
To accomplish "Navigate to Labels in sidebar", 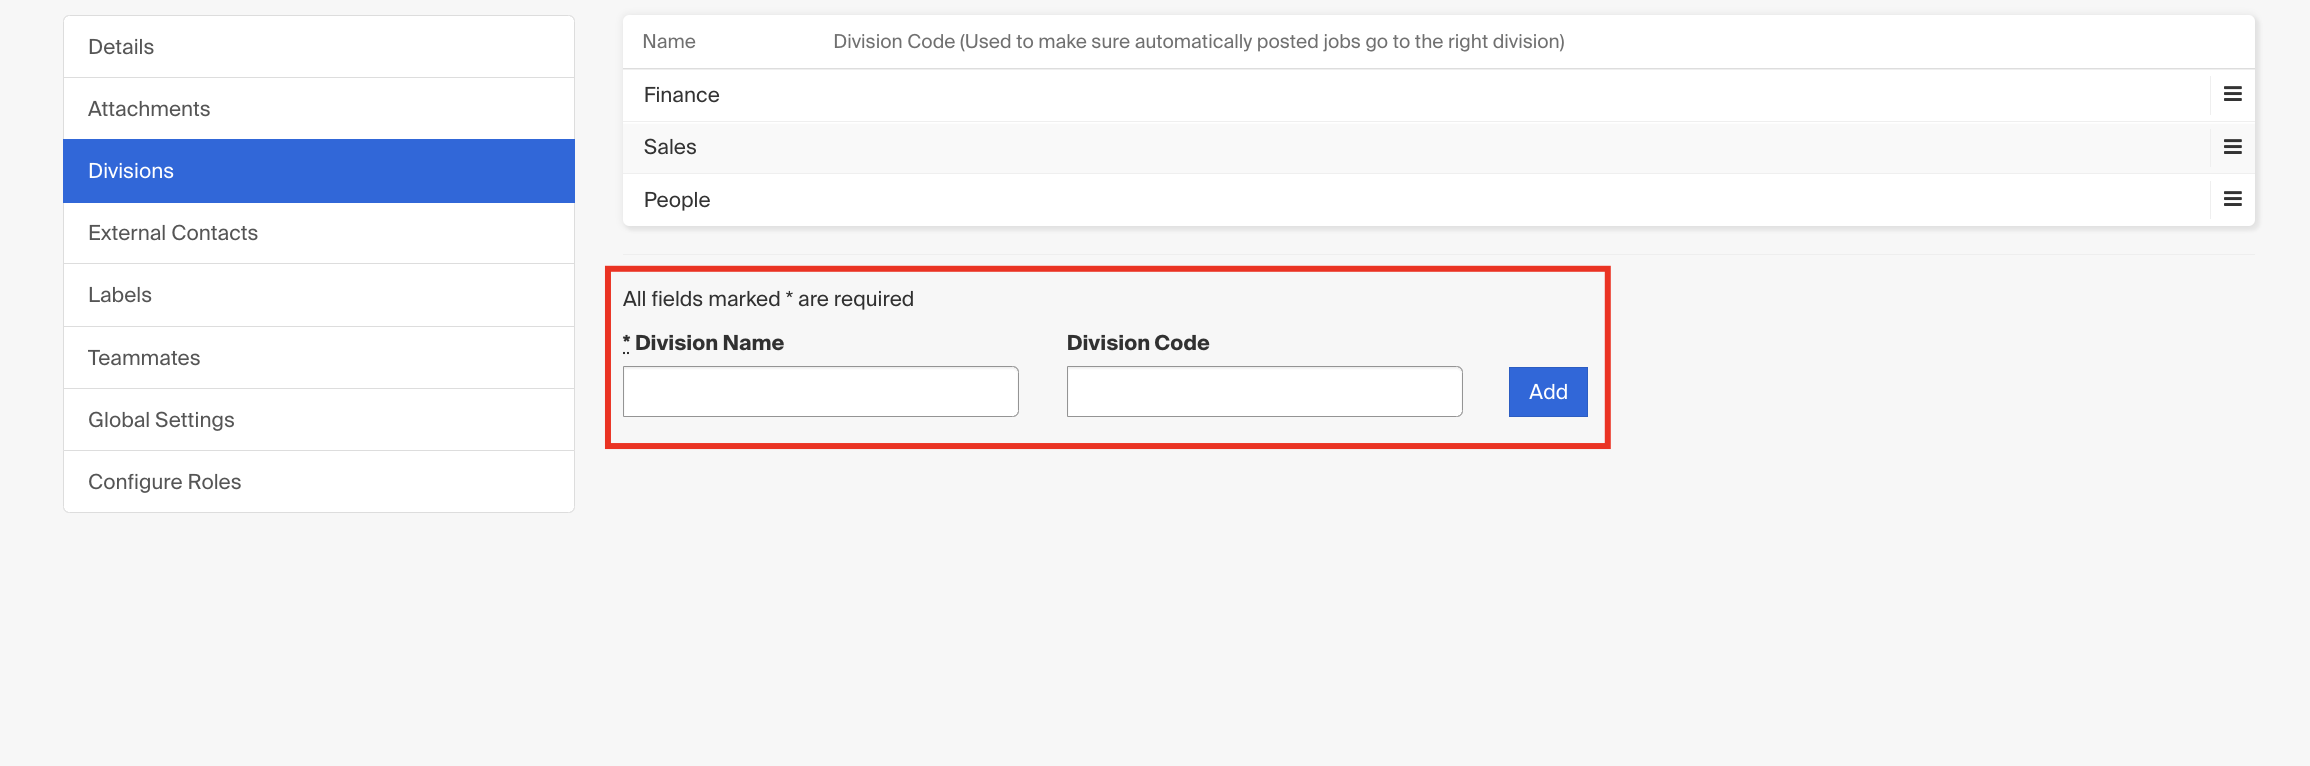I will point(319,295).
